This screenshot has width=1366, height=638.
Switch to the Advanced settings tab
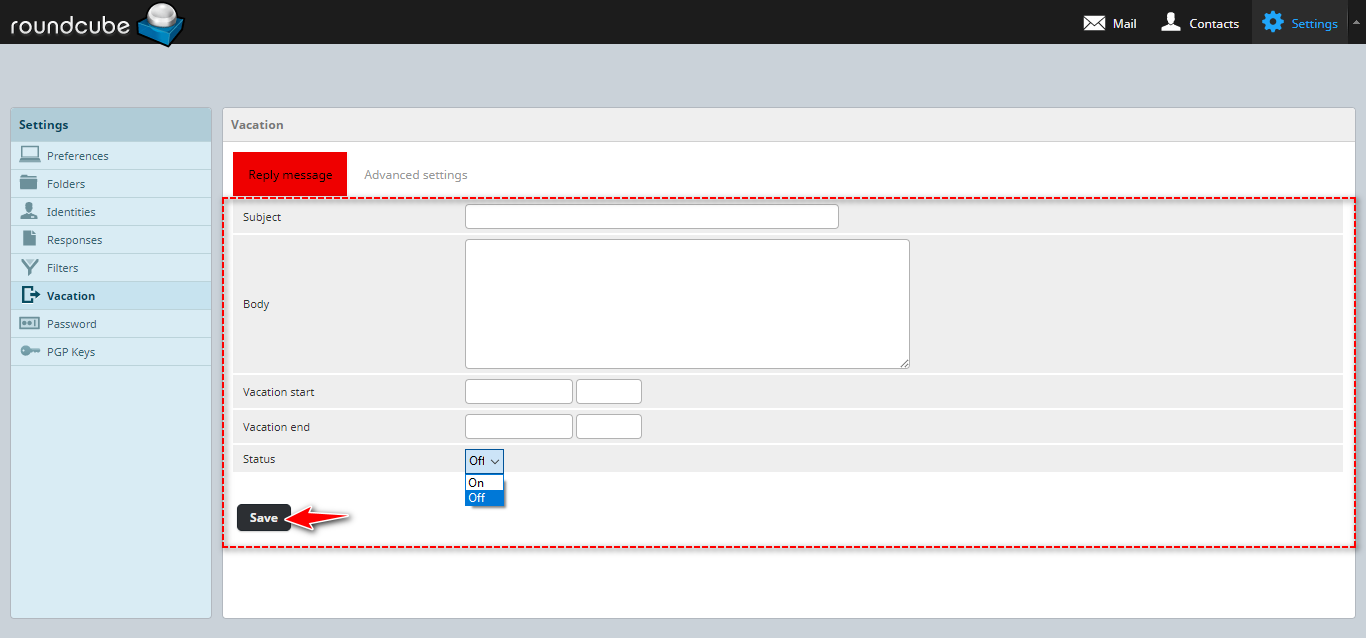point(416,174)
